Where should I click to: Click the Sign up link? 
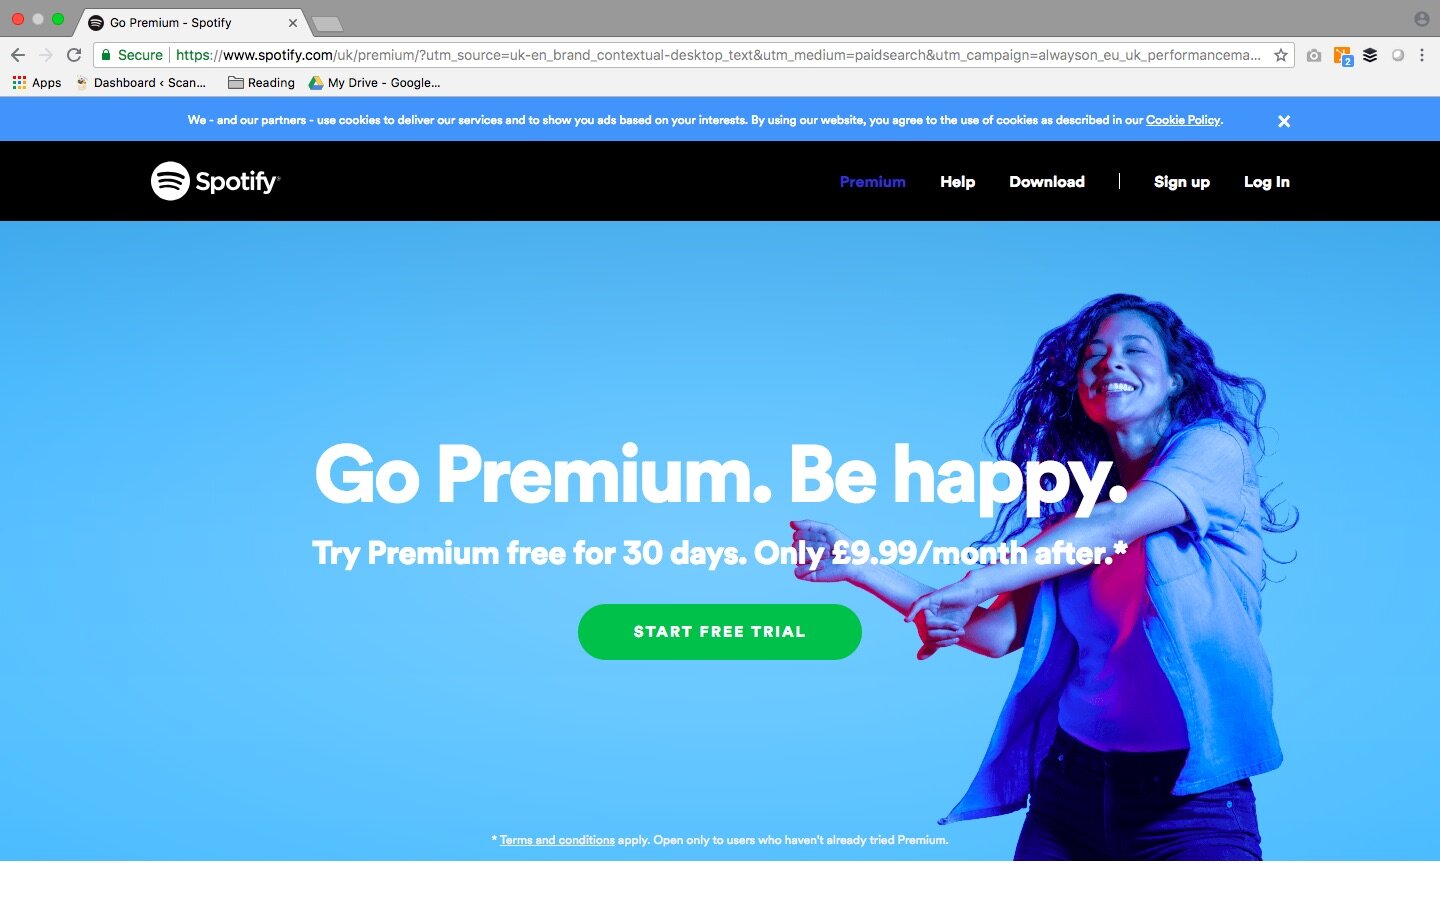pyautogui.click(x=1182, y=182)
